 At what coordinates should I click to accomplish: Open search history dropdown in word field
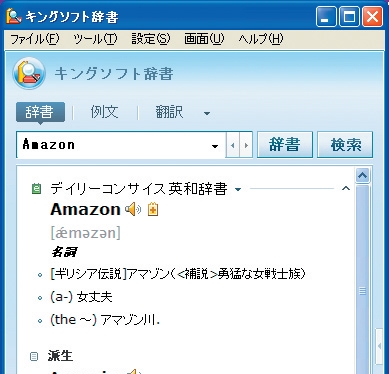[x=215, y=146]
